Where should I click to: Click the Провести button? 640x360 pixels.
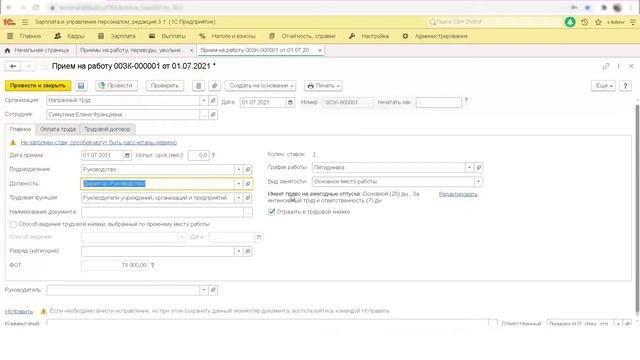click(116, 86)
